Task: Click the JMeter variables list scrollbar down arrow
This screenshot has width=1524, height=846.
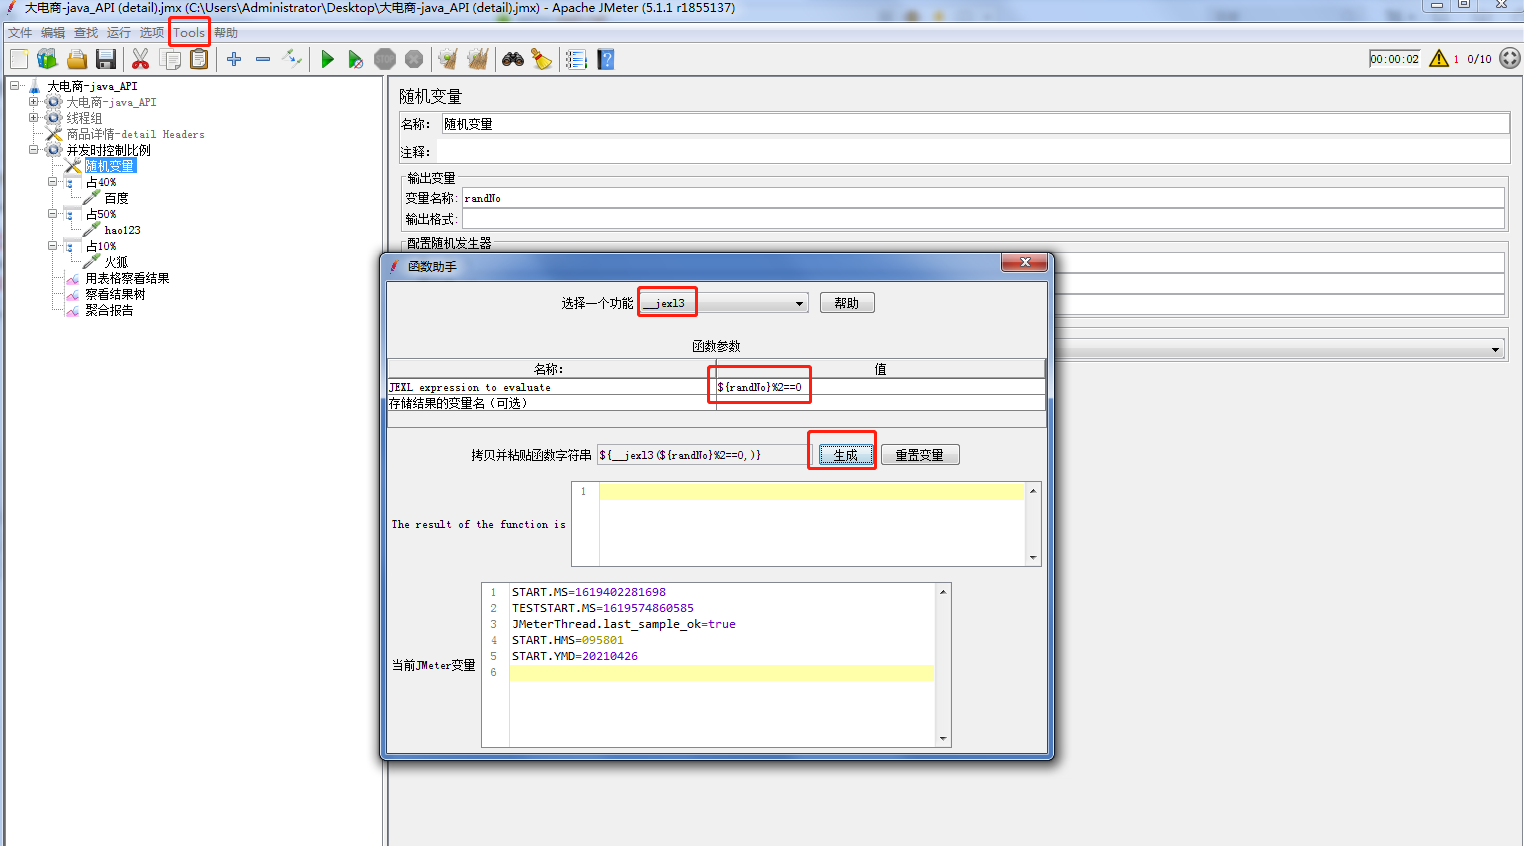Action: click(943, 739)
